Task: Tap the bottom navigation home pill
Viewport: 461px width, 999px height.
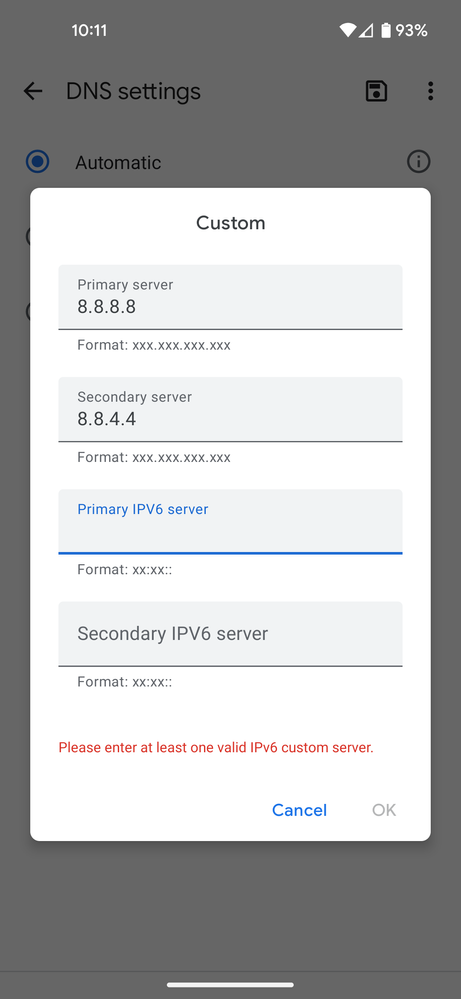Action: coord(230,985)
